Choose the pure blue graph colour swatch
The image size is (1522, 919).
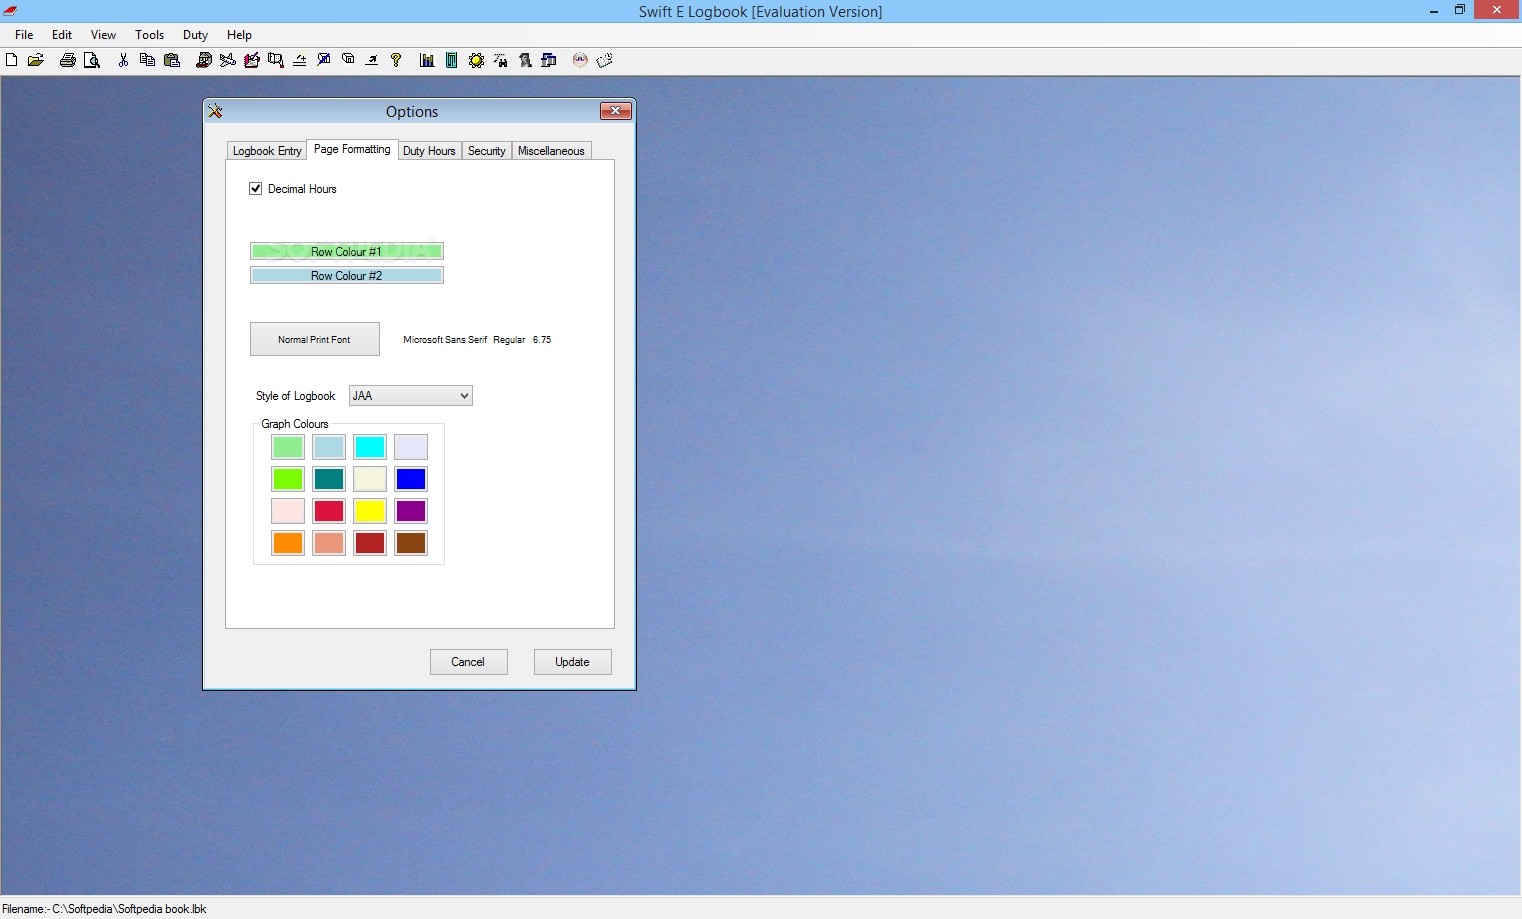[x=411, y=479]
